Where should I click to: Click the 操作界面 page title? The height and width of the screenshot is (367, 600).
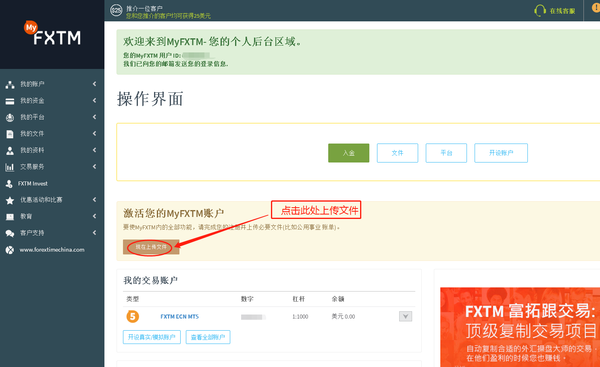click(150, 99)
